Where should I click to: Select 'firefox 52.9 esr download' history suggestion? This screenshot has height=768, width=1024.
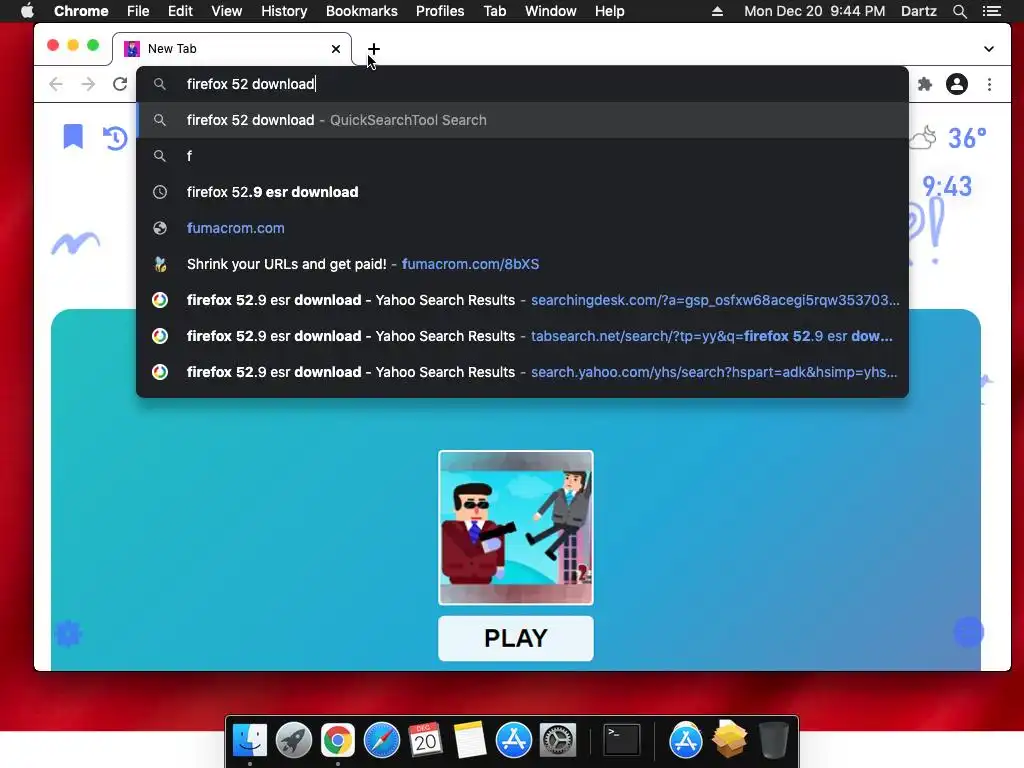point(522,192)
